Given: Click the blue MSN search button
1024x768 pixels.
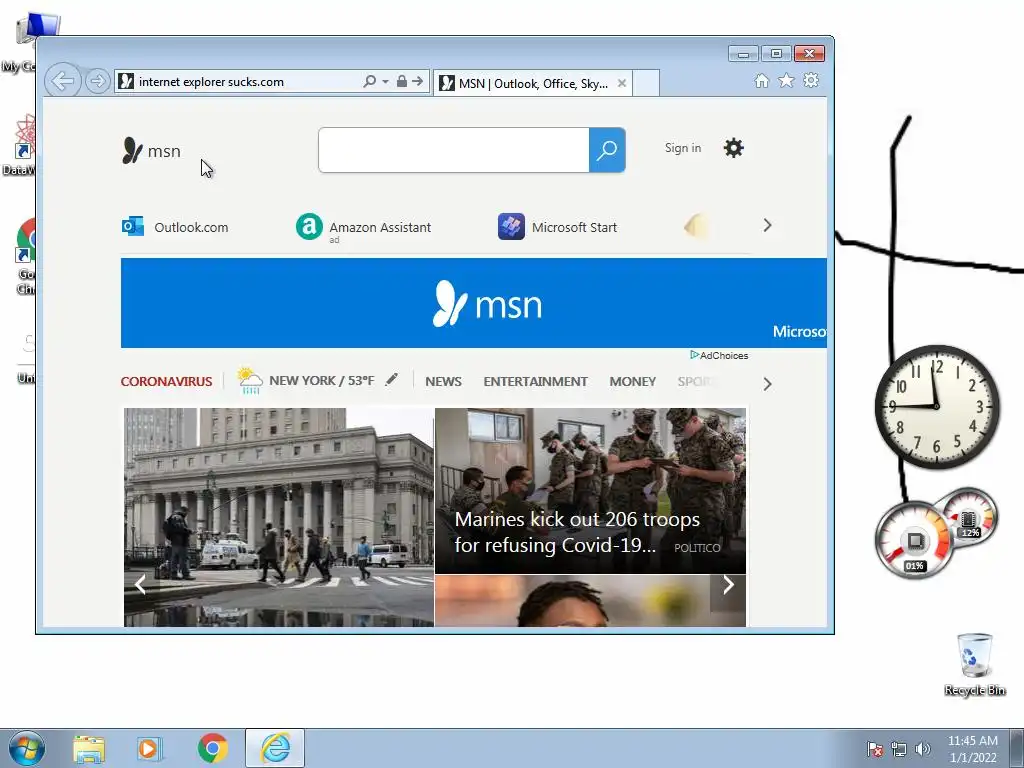Looking at the screenshot, I should click(x=607, y=150).
